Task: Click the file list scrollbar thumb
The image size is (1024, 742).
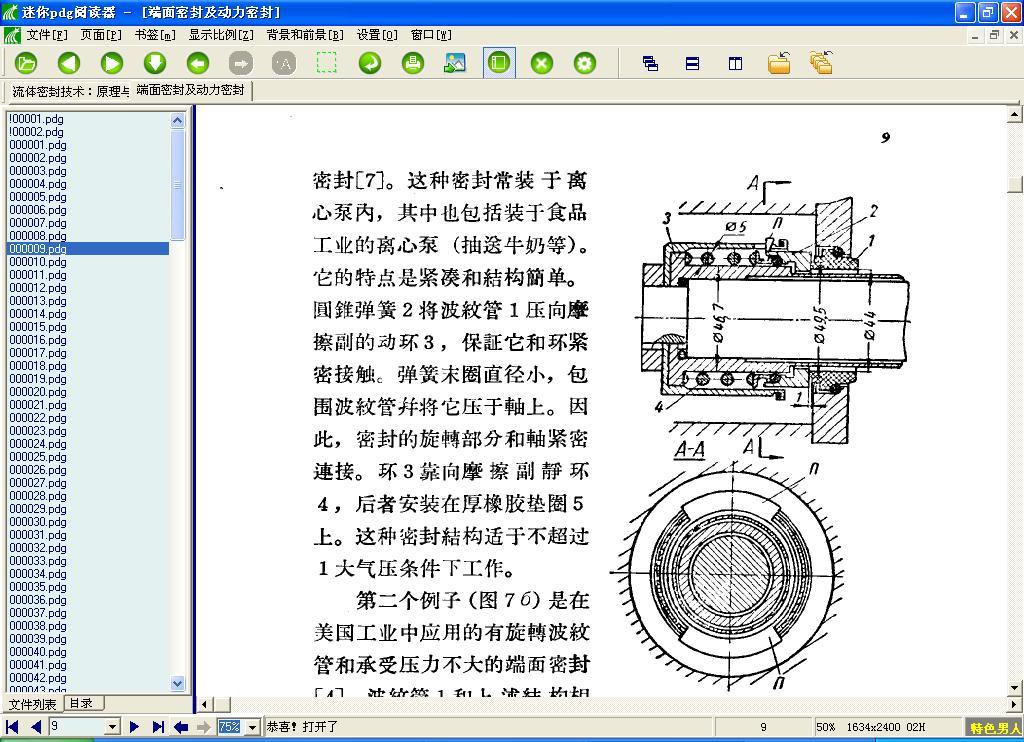Action: point(178,185)
